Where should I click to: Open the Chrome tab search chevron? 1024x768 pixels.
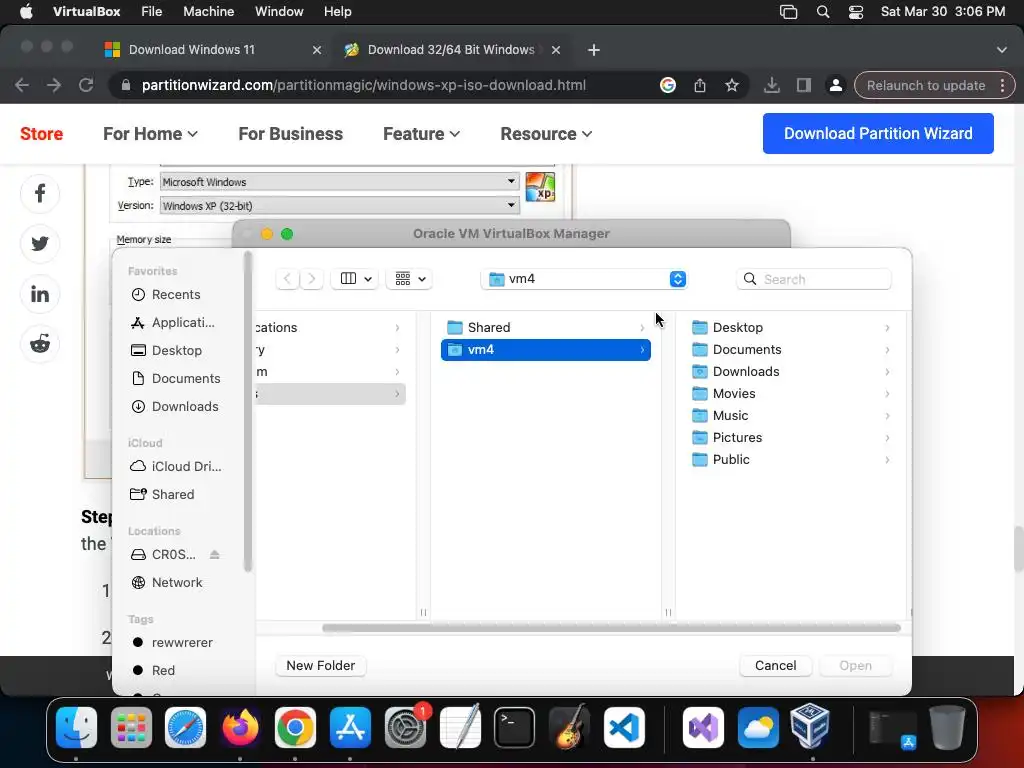tap(1001, 50)
